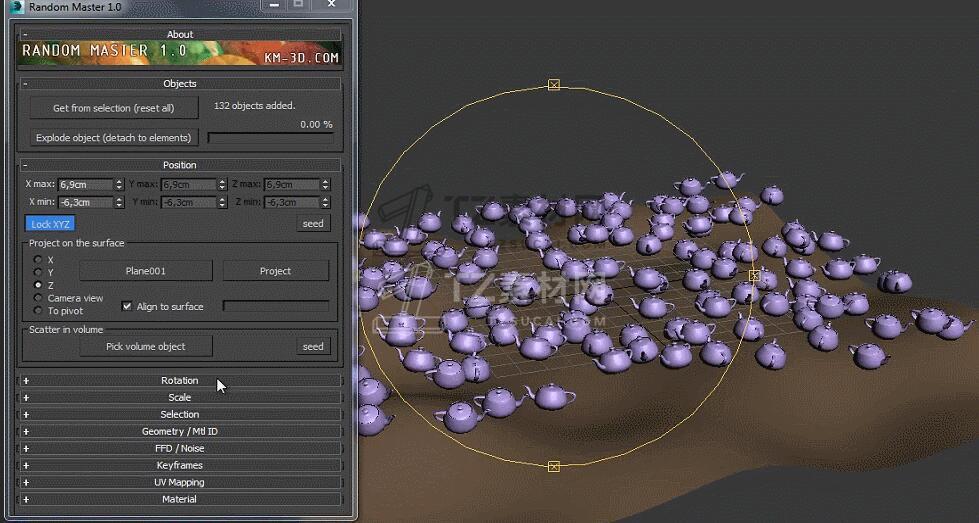Image resolution: width=979 pixels, height=523 pixels.
Task: Click the X max value input field
Action: (x=85, y=185)
